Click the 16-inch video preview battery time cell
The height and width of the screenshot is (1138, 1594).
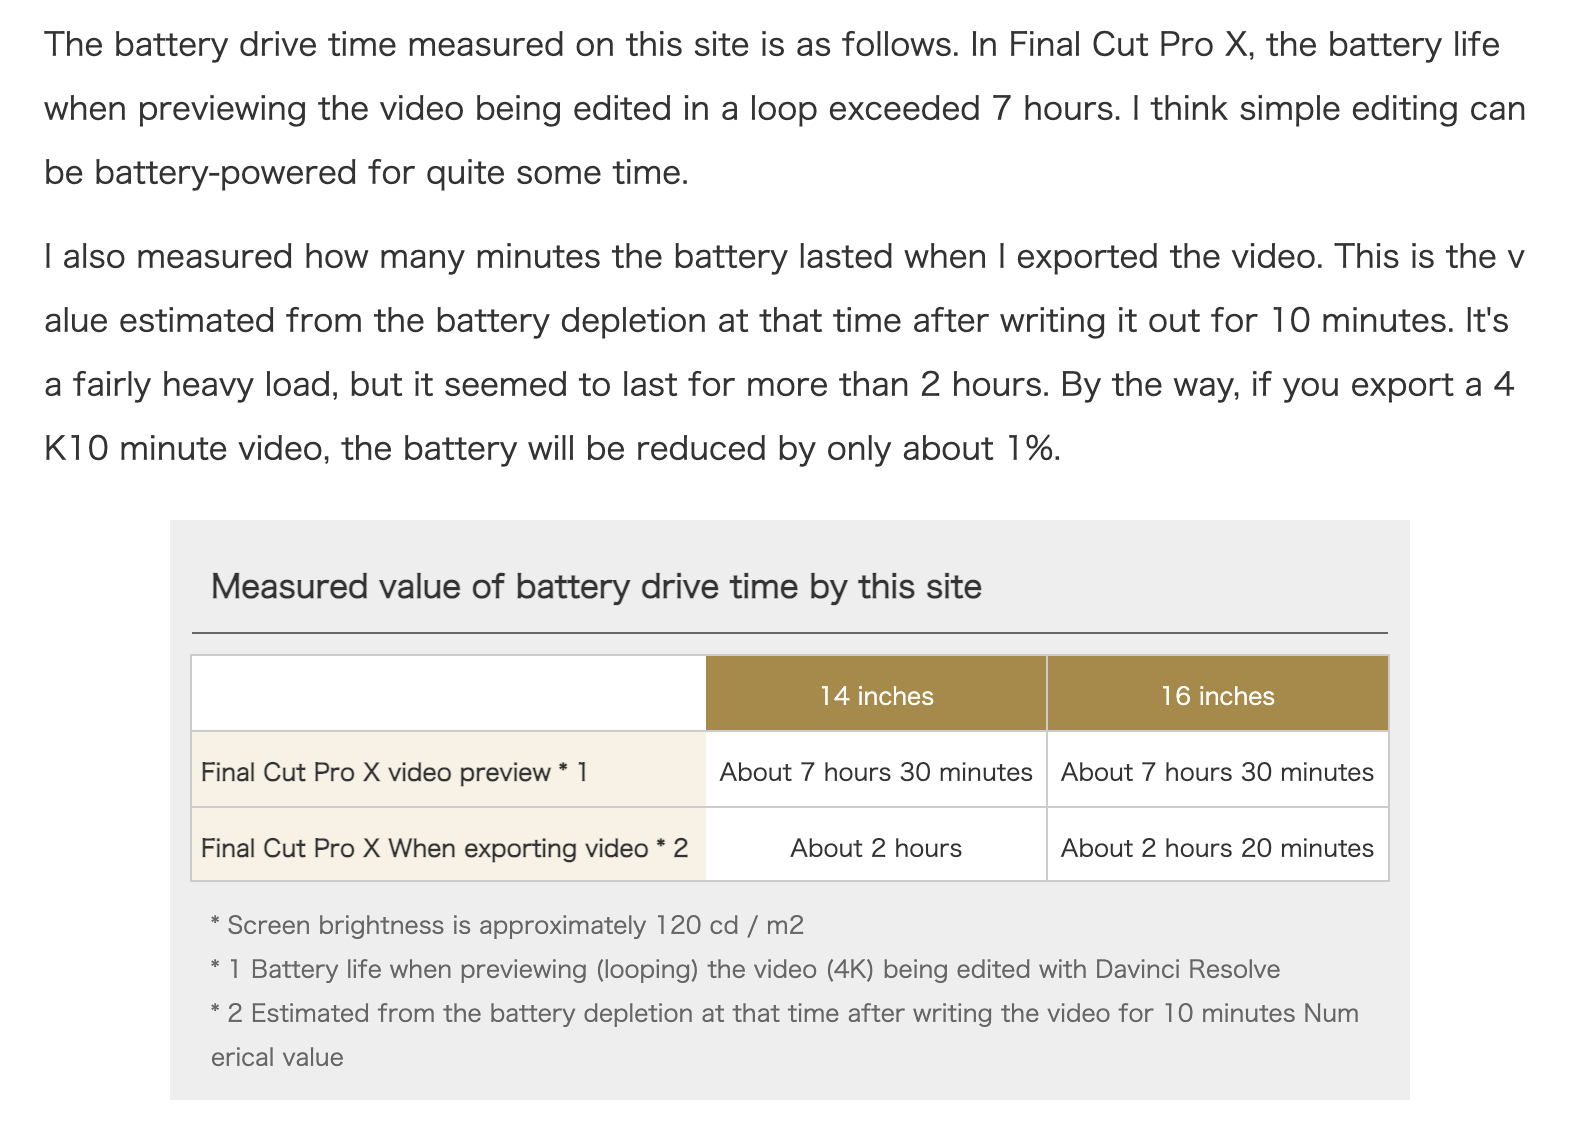tap(1217, 771)
